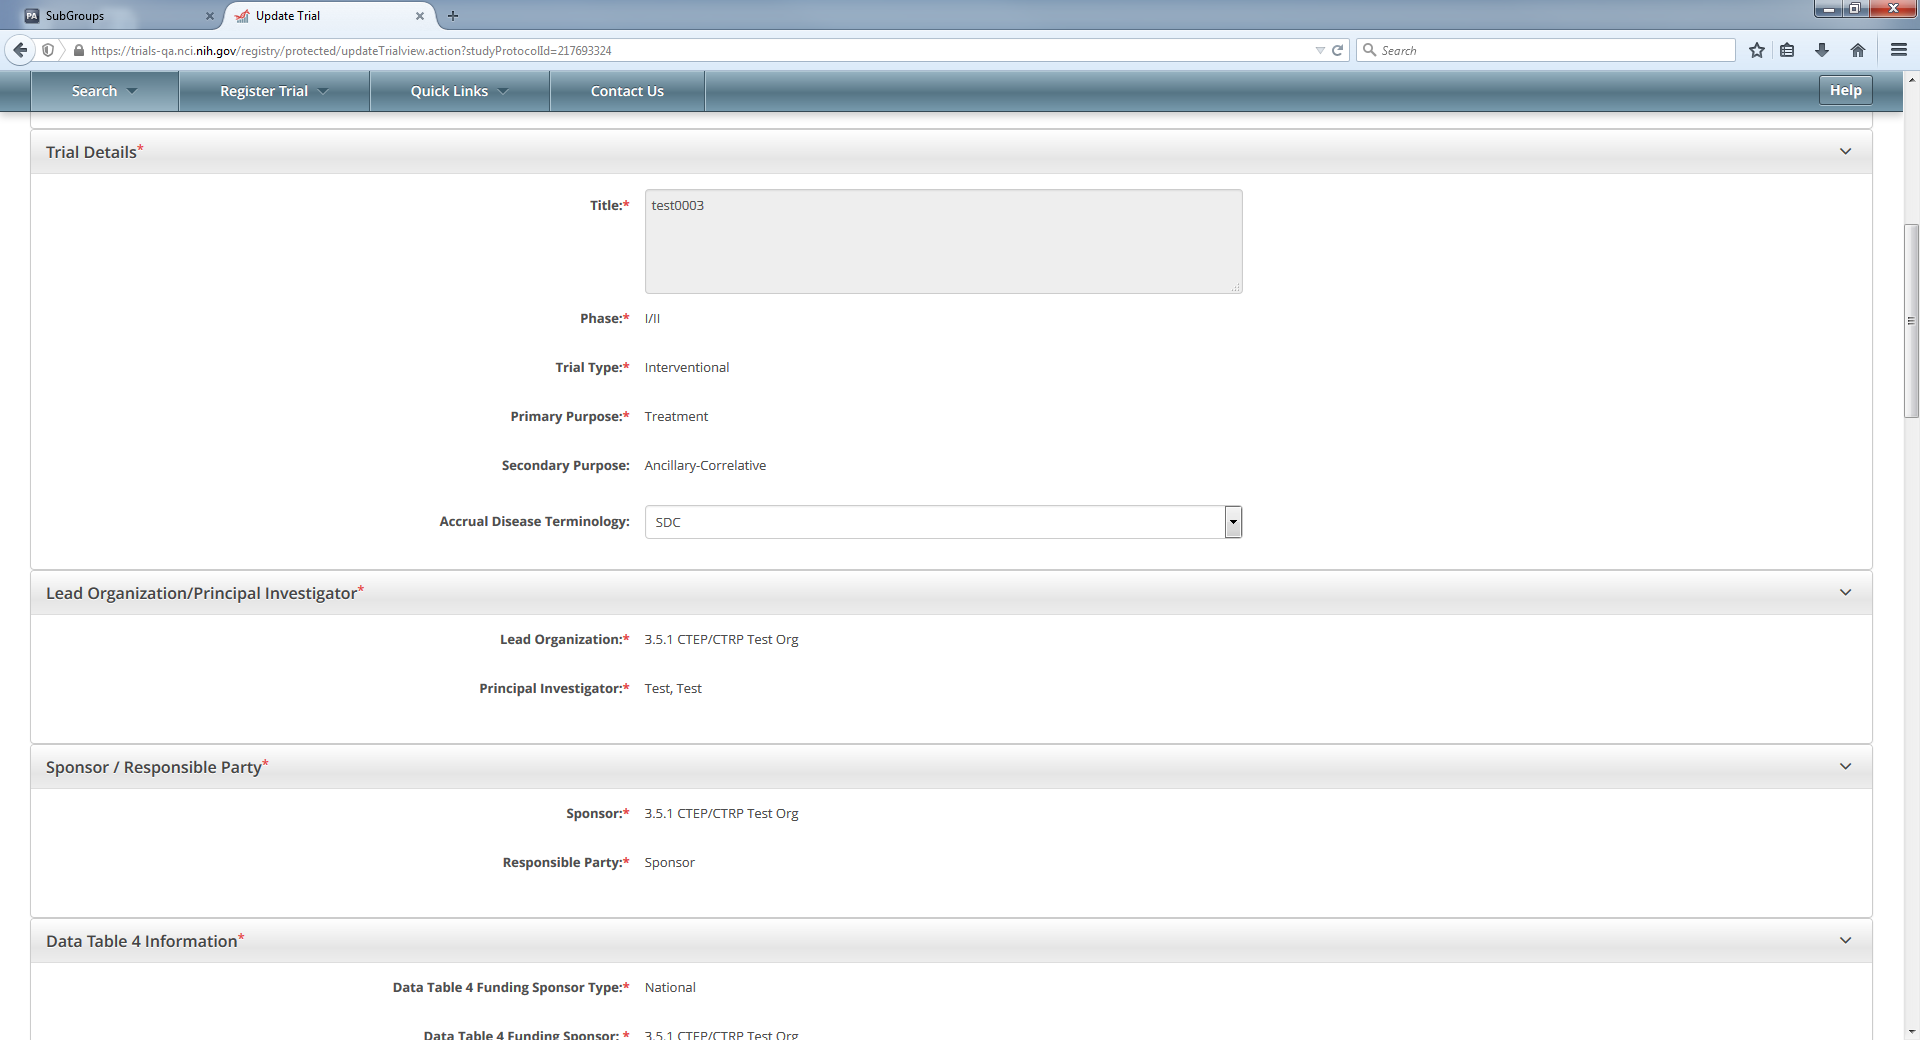Collapse Data Table 4 Information section
The width and height of the screenshot is (1920, 1040).
(x=1845, y=941)
